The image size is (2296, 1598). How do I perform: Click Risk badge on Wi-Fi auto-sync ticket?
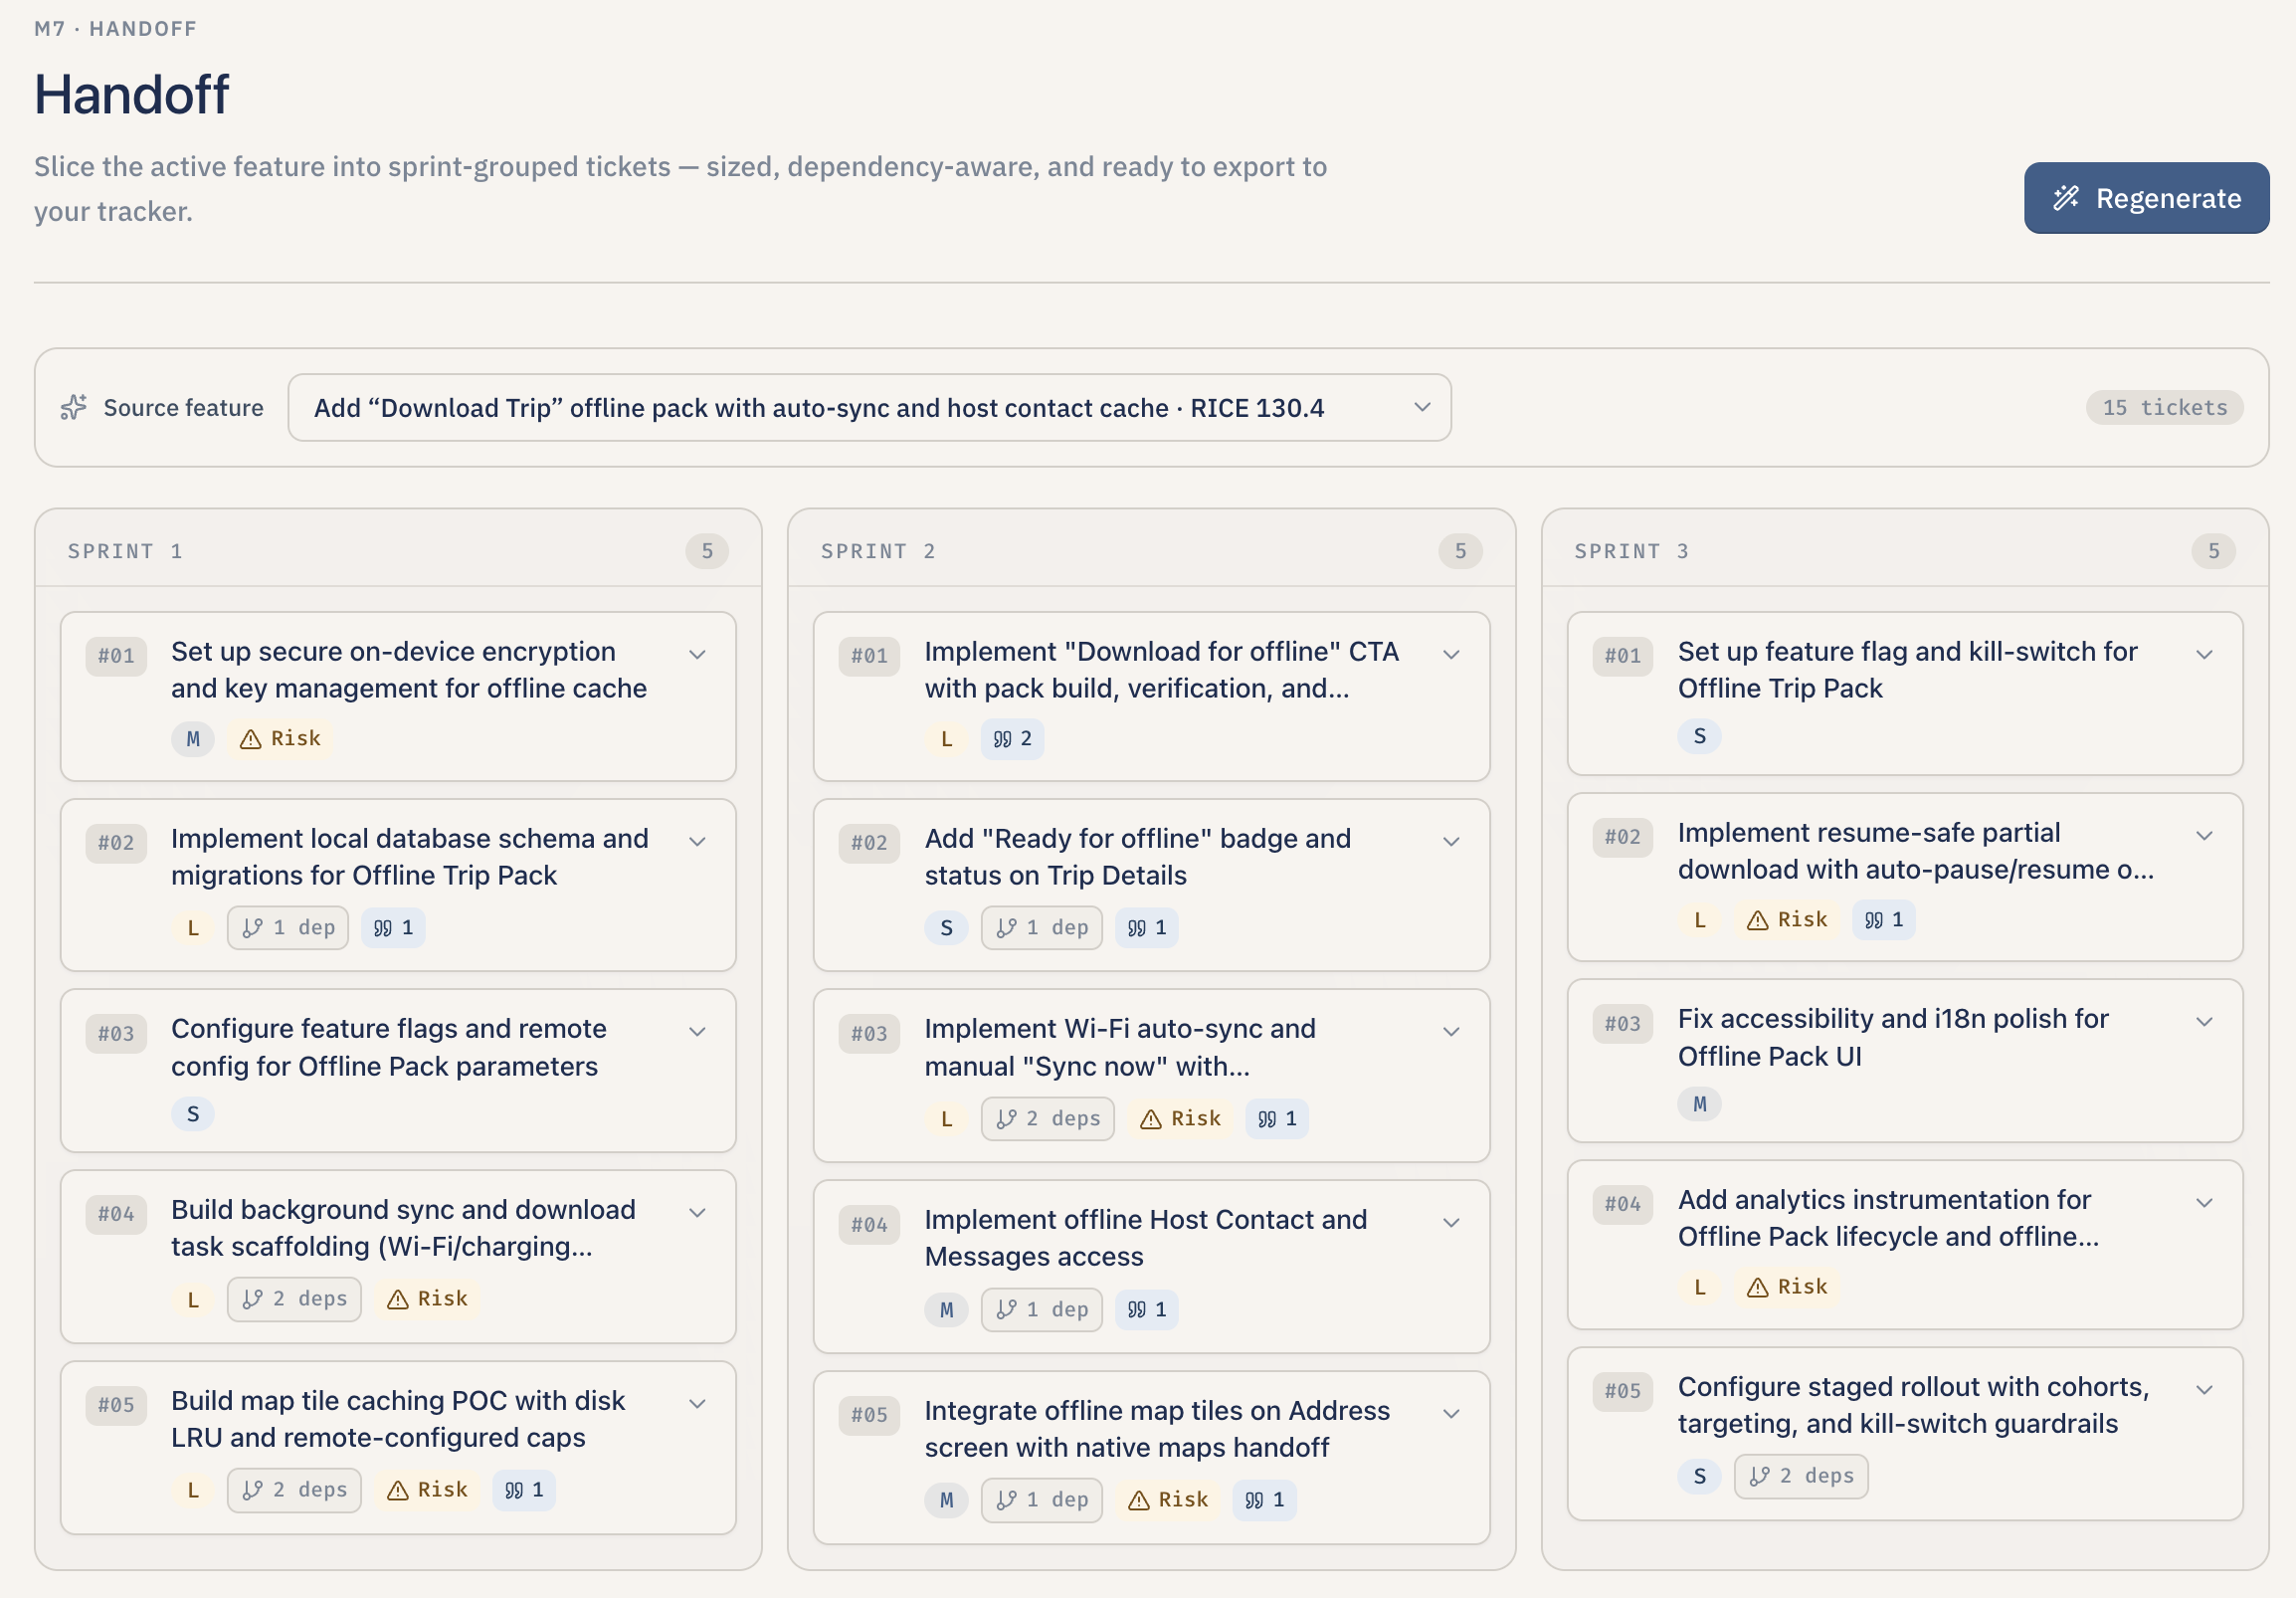pyautogui.click(x=1180, y=1118)
